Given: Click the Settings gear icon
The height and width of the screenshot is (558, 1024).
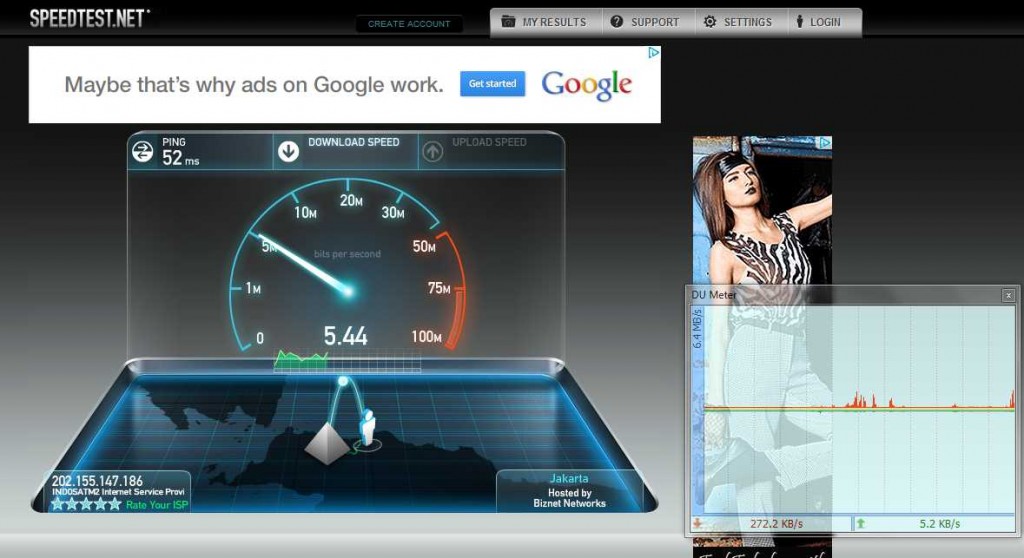Looking at the screenshot, I should tap(710, 22).
